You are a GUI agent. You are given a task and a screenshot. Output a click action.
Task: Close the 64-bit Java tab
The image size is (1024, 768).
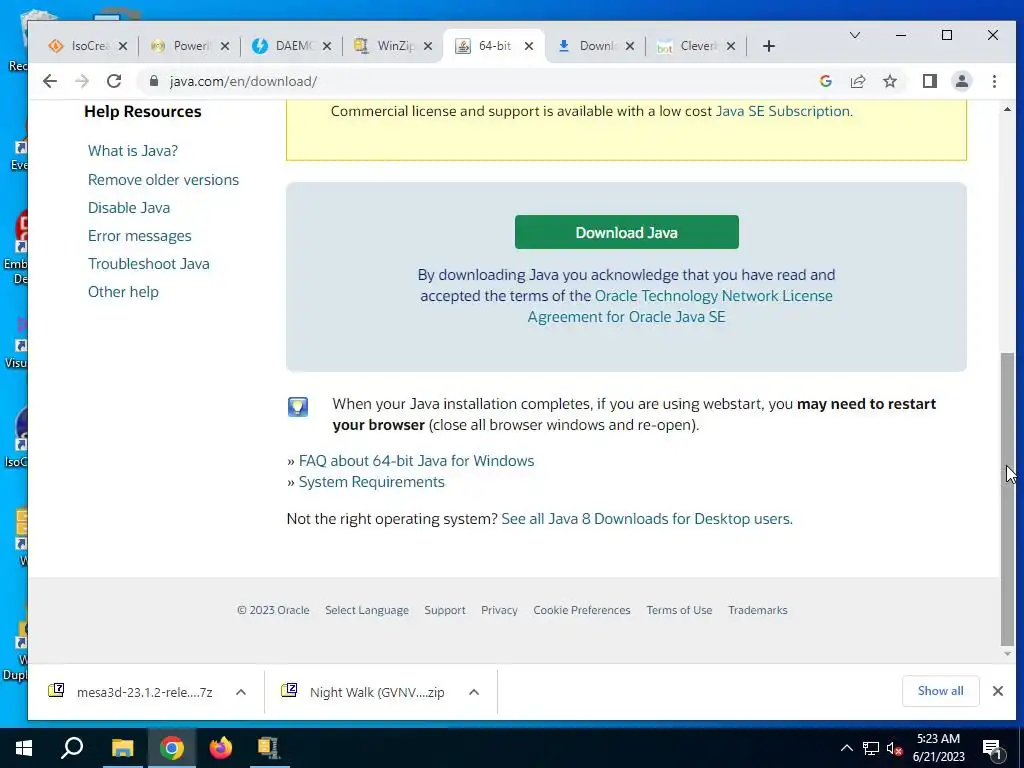coord(529,46)
